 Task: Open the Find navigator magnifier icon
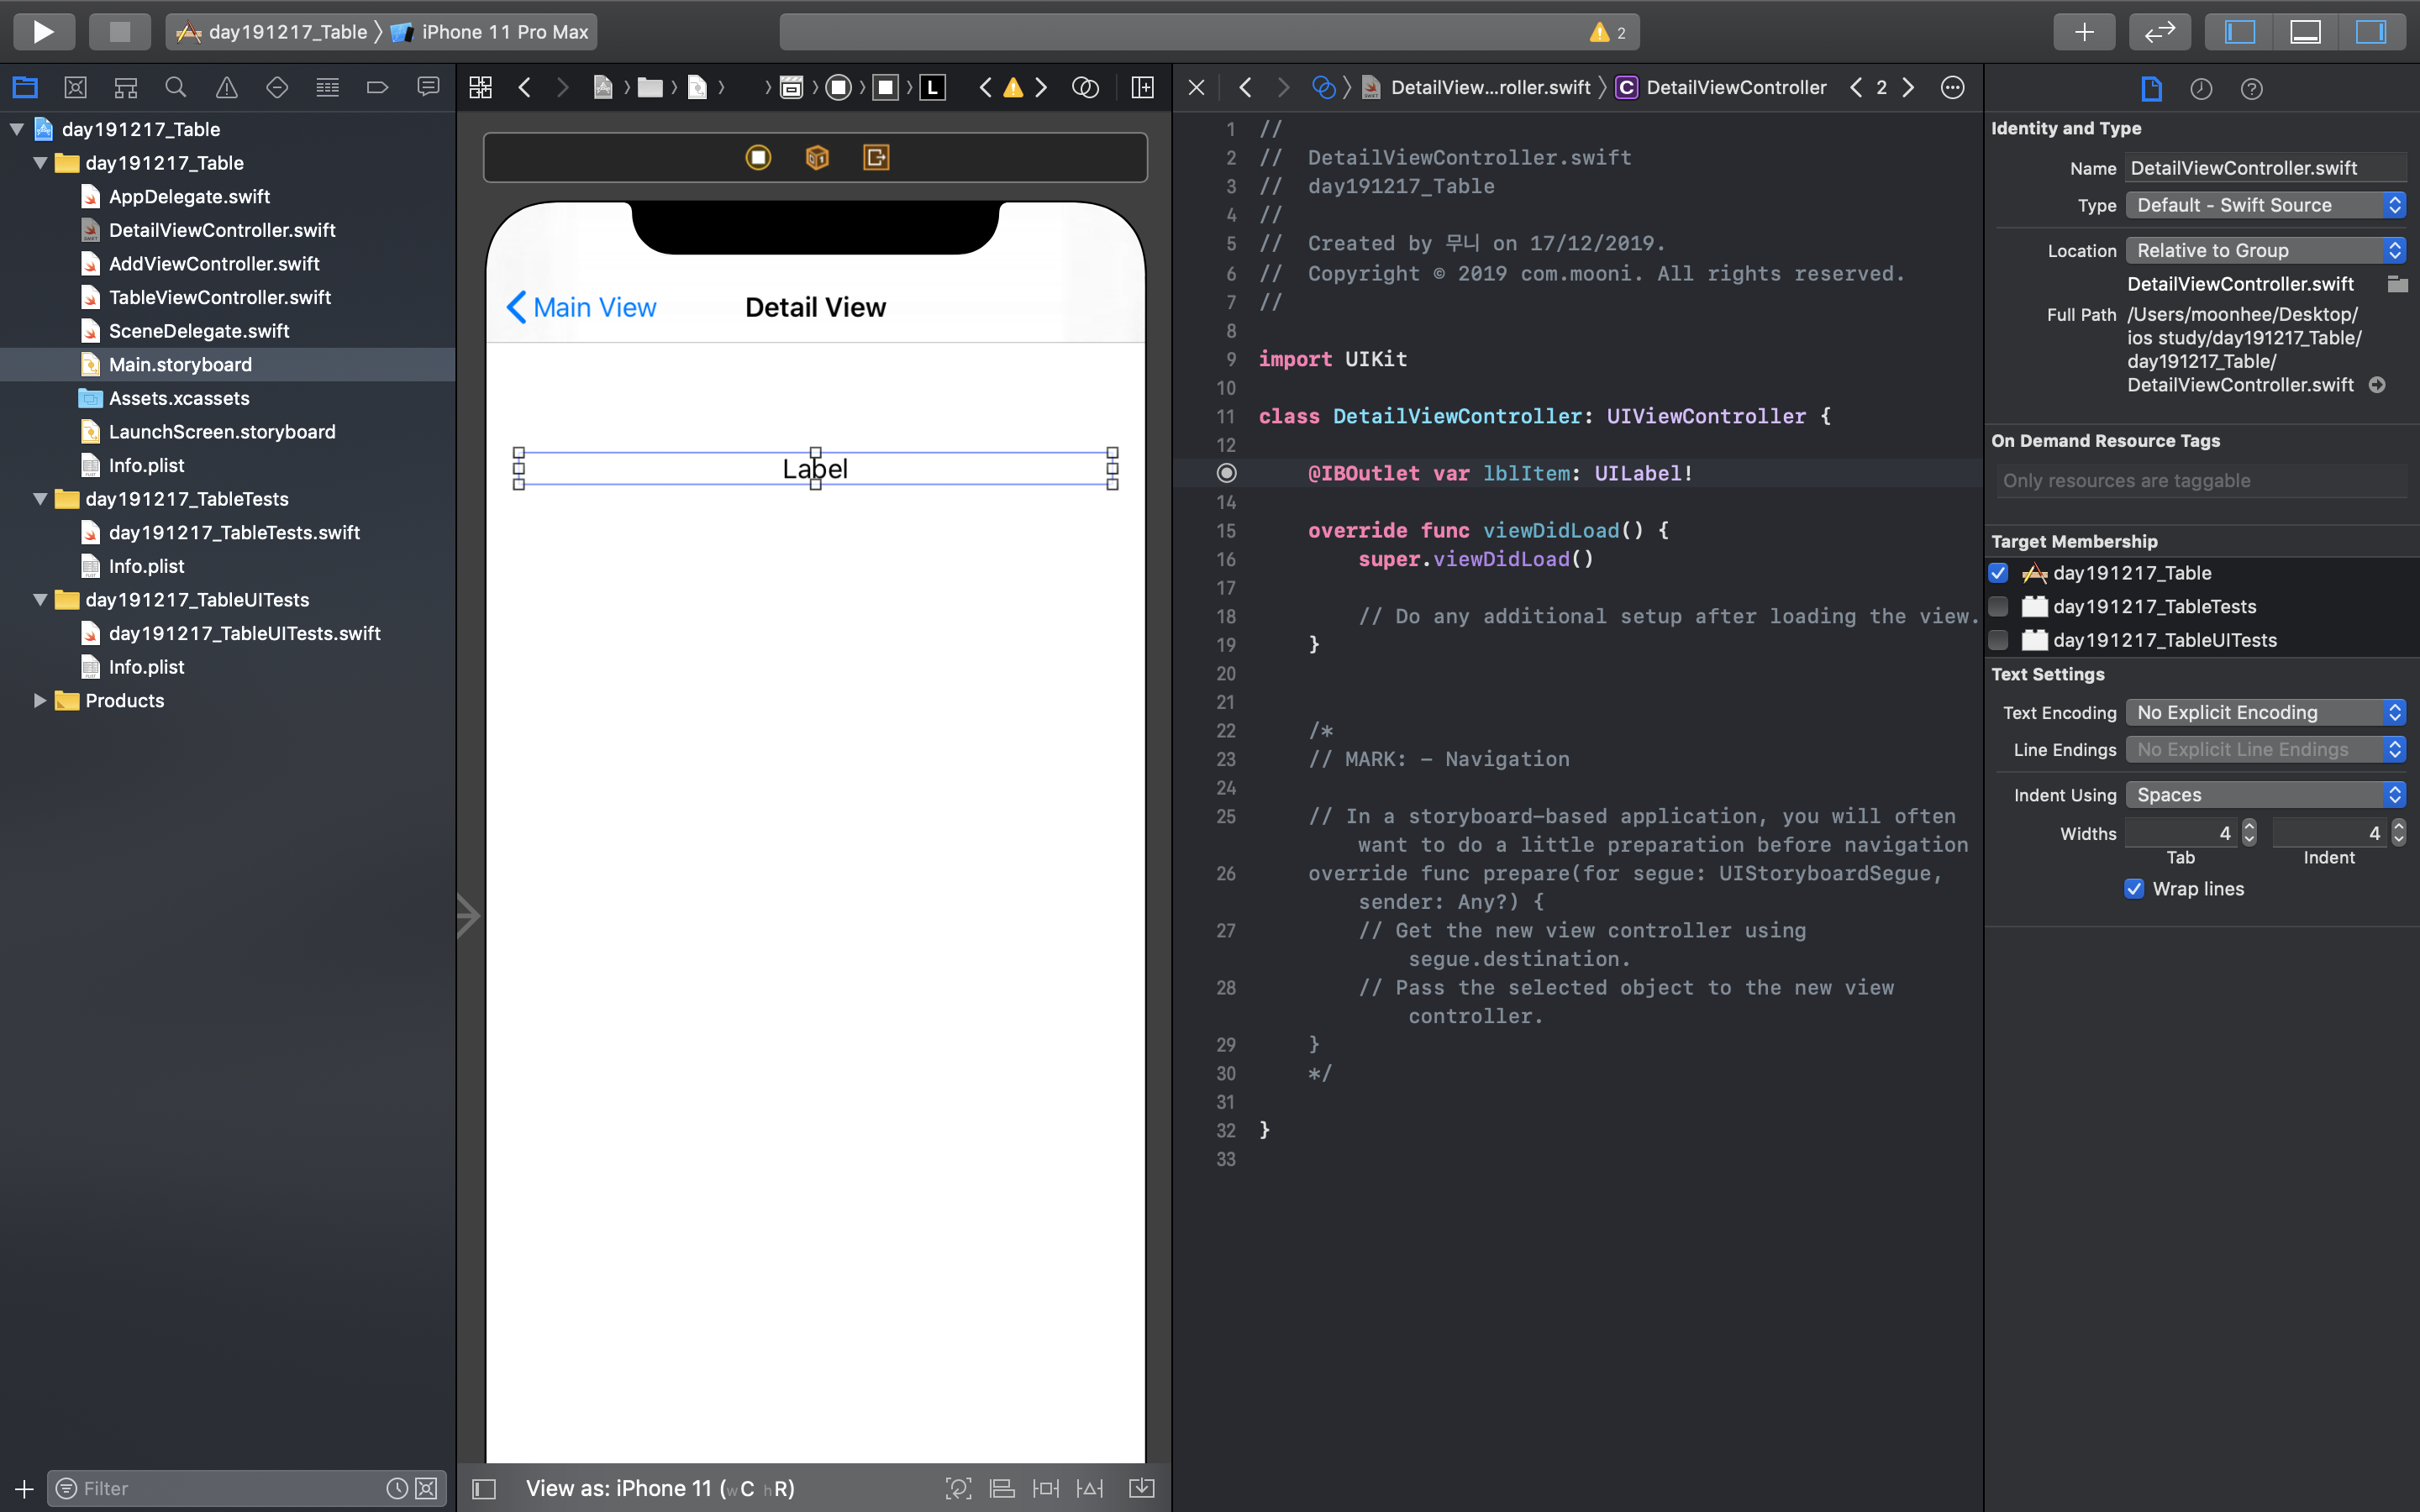tap(176, 88)
